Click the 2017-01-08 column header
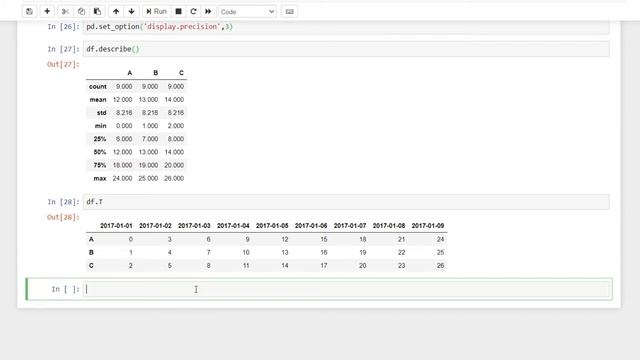 click(389, 226)
